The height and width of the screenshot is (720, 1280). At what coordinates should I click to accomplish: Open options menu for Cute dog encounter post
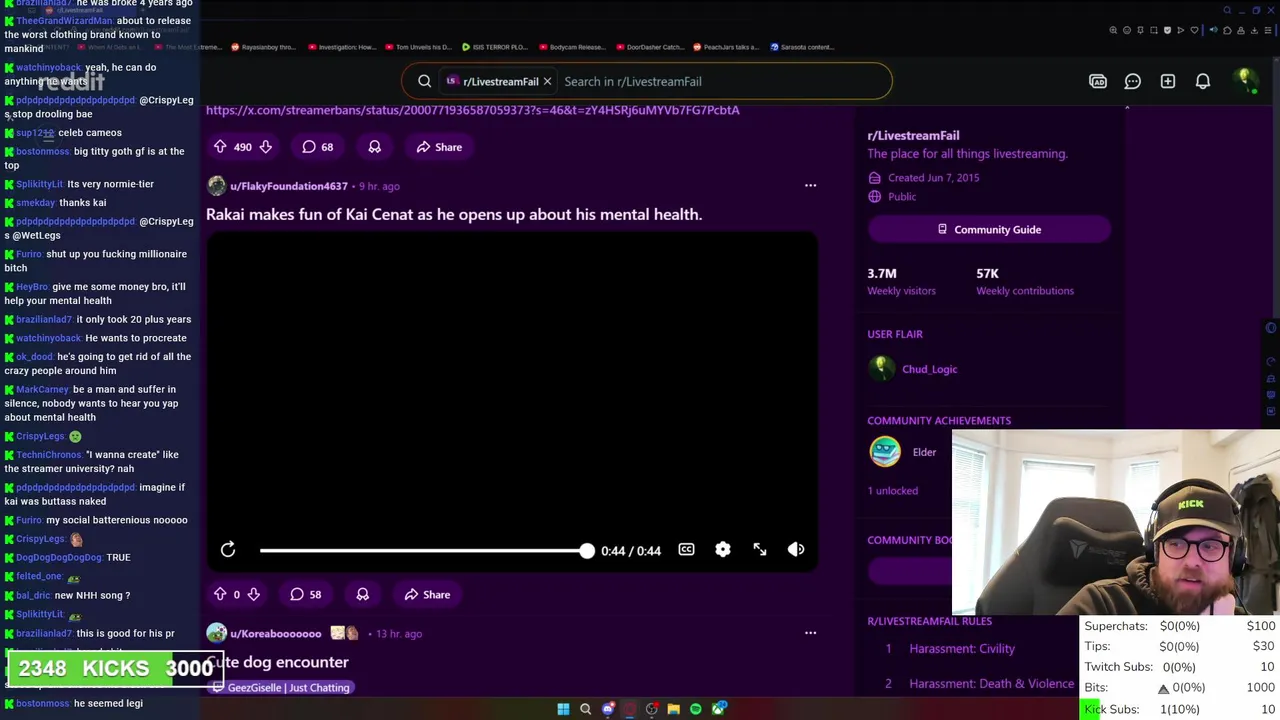810,632
